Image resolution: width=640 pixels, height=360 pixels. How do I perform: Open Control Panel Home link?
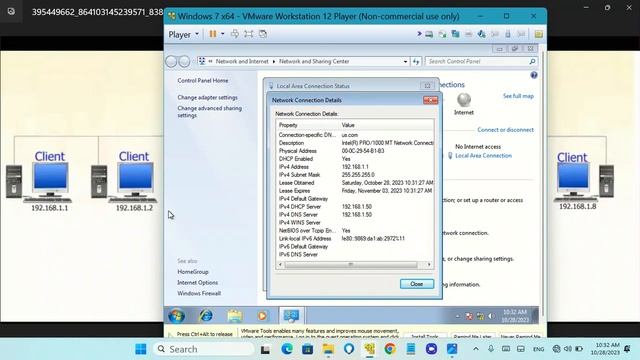click(202, 80)
